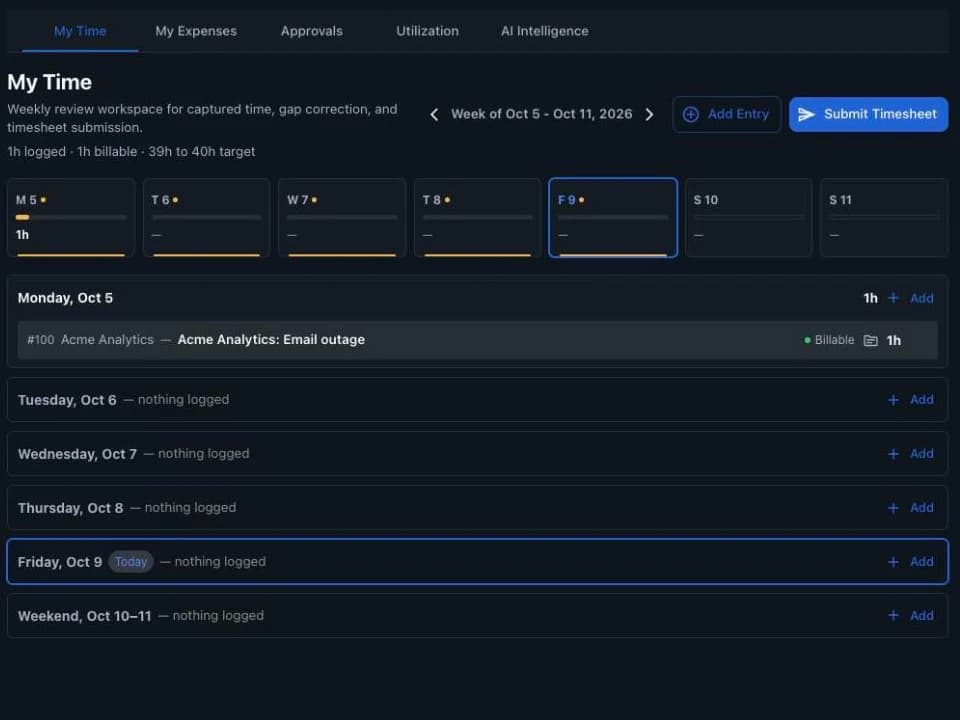Go to the Approvals tab
The height and width of the screenshot is (720, 960).
tap(312, 31)
